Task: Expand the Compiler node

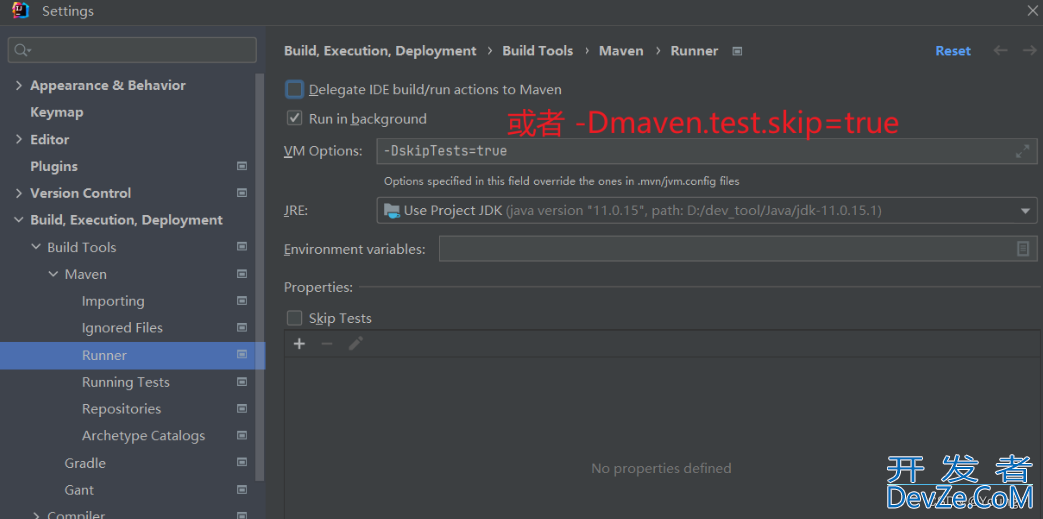Action: (x=35, y=515)
